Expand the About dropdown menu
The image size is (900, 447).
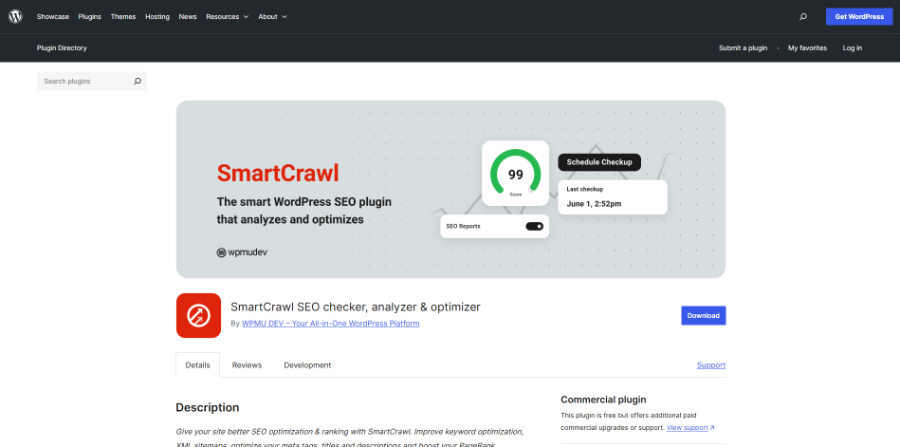coord(273,17)
